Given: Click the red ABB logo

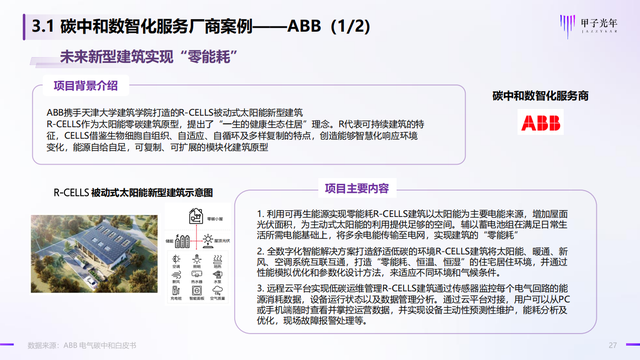Looking at the screenshot, I should (x=540, y=122).
